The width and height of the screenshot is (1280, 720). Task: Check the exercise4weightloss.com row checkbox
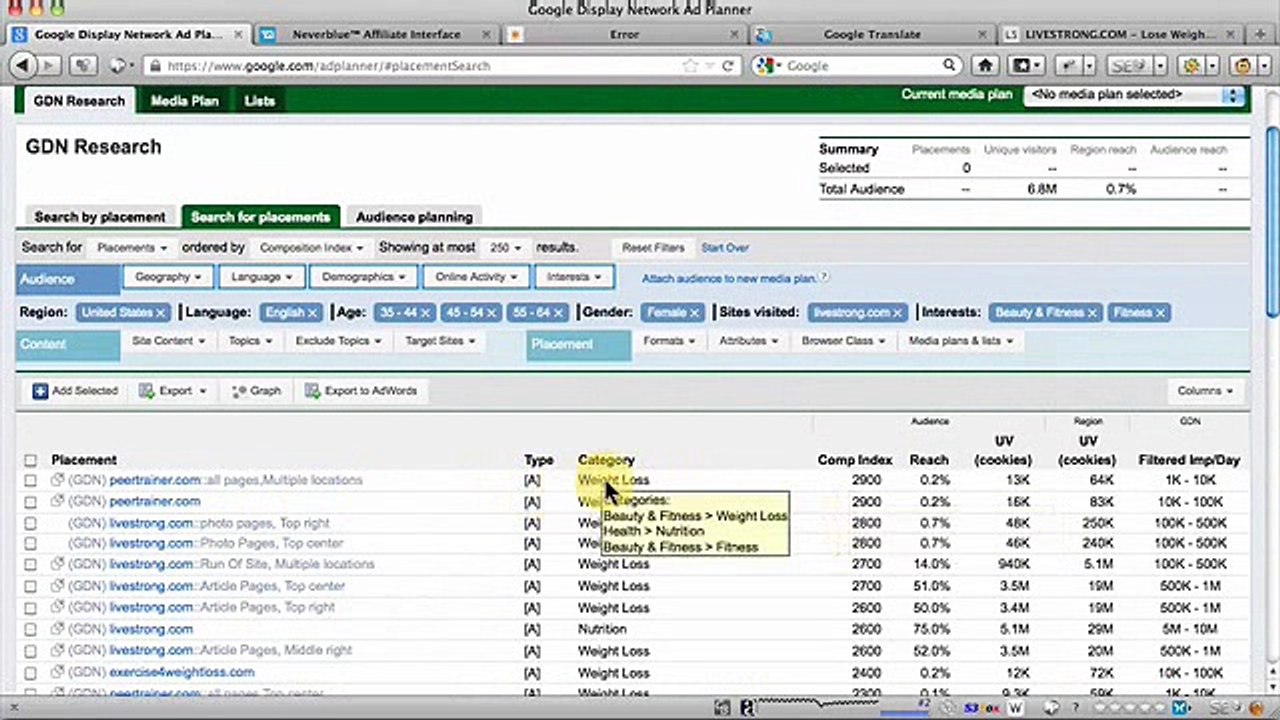pyautogui.click(x=30, y=673)
